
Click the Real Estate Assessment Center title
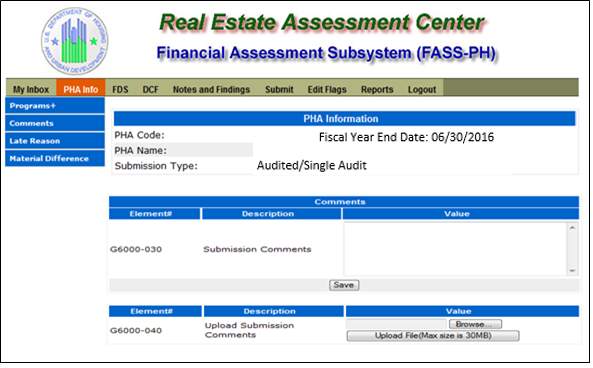coord(322,22)
